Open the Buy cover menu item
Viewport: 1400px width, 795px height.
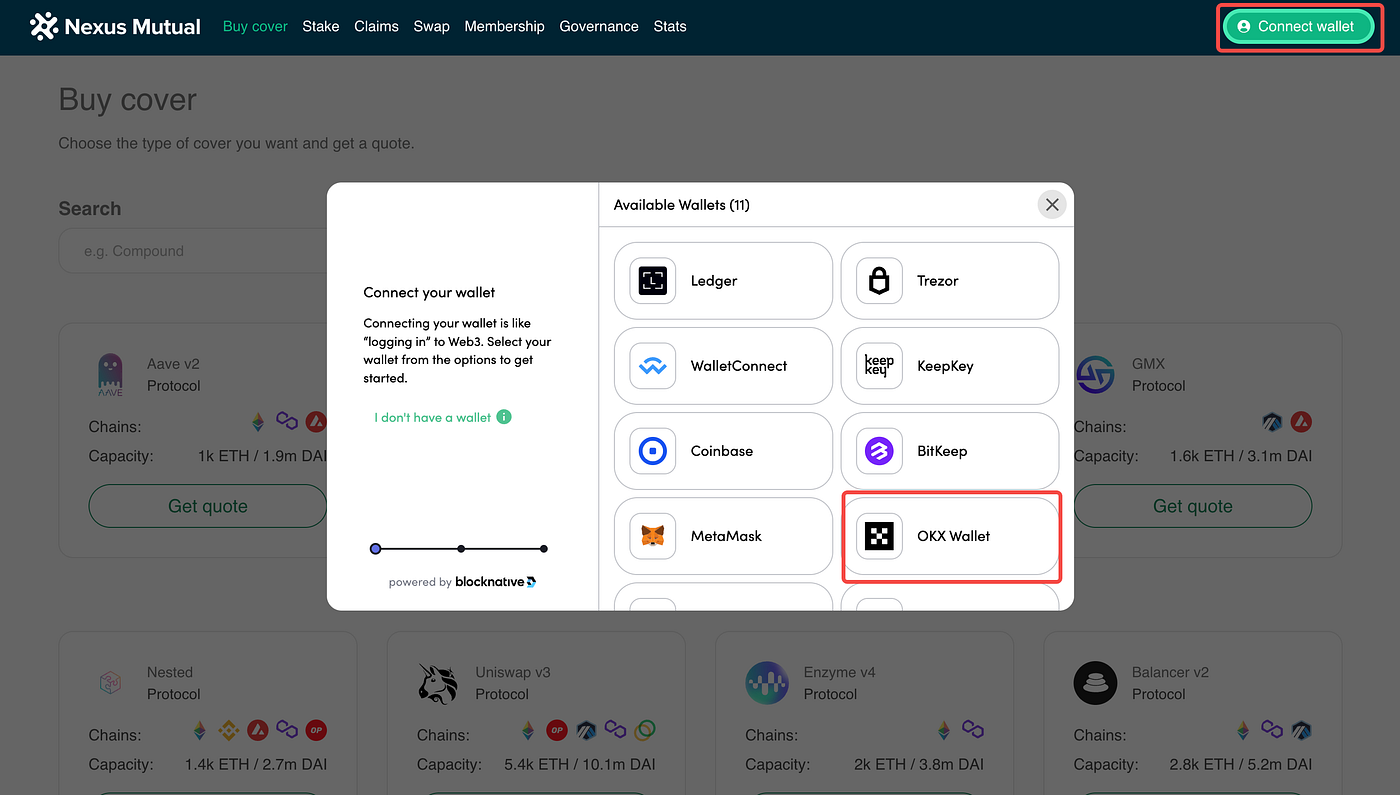[x=255, y=27]
